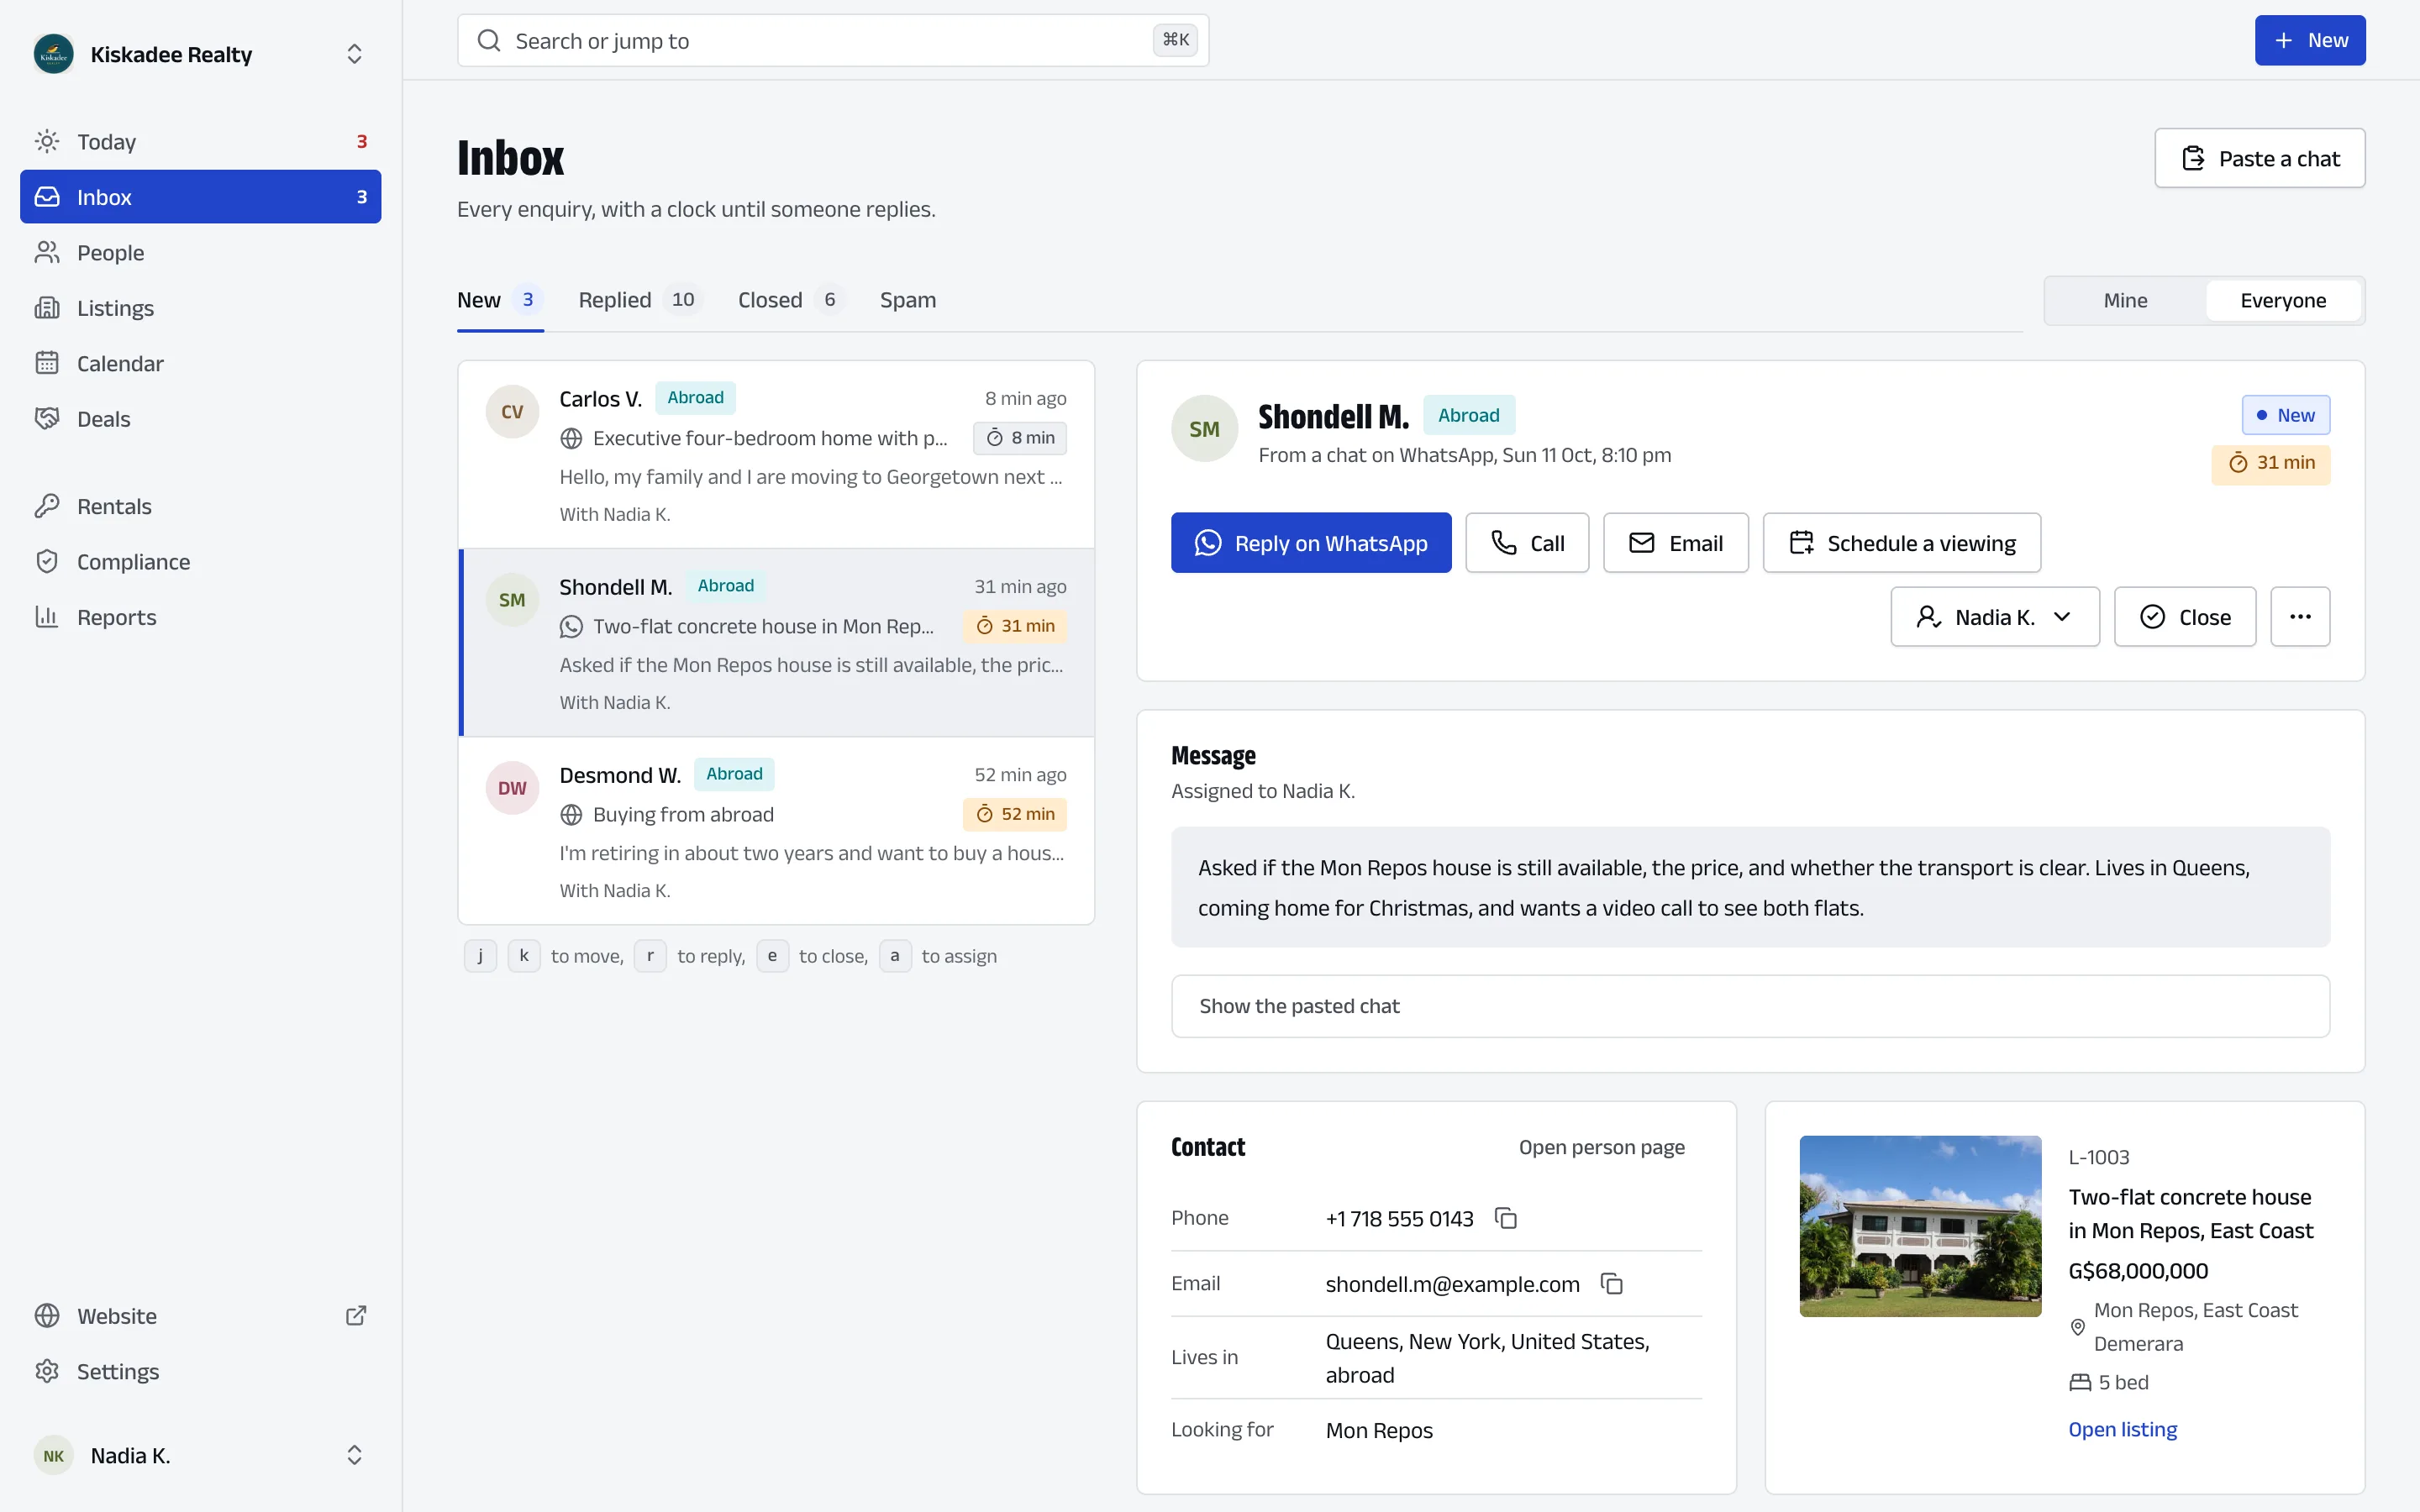2420x1512 pixels.
Task: Expand the Kiskadee Realty workspace switcher
Action: tap(354, 54)
